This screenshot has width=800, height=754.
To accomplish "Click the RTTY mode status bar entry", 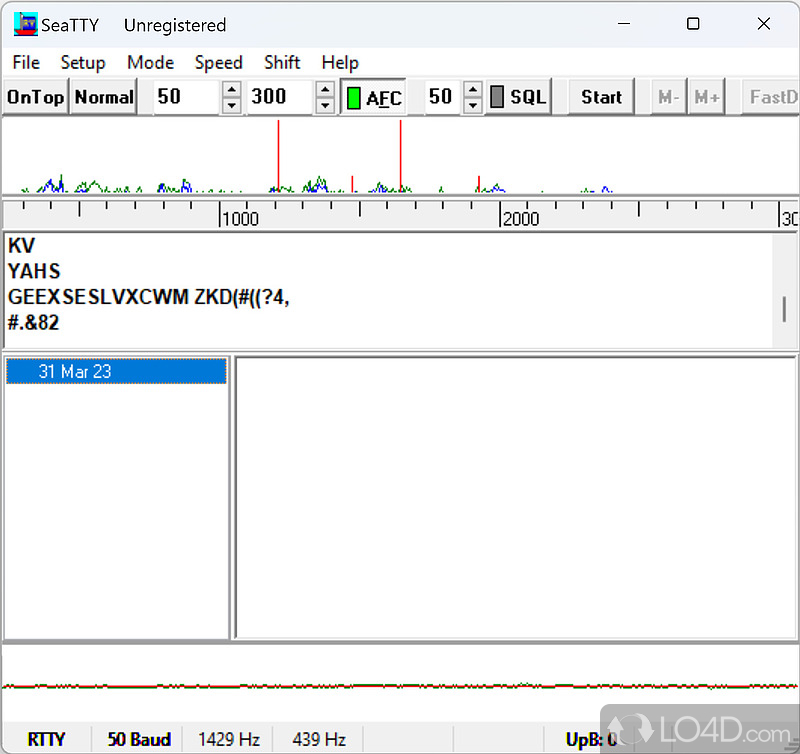I will (46, 739).
